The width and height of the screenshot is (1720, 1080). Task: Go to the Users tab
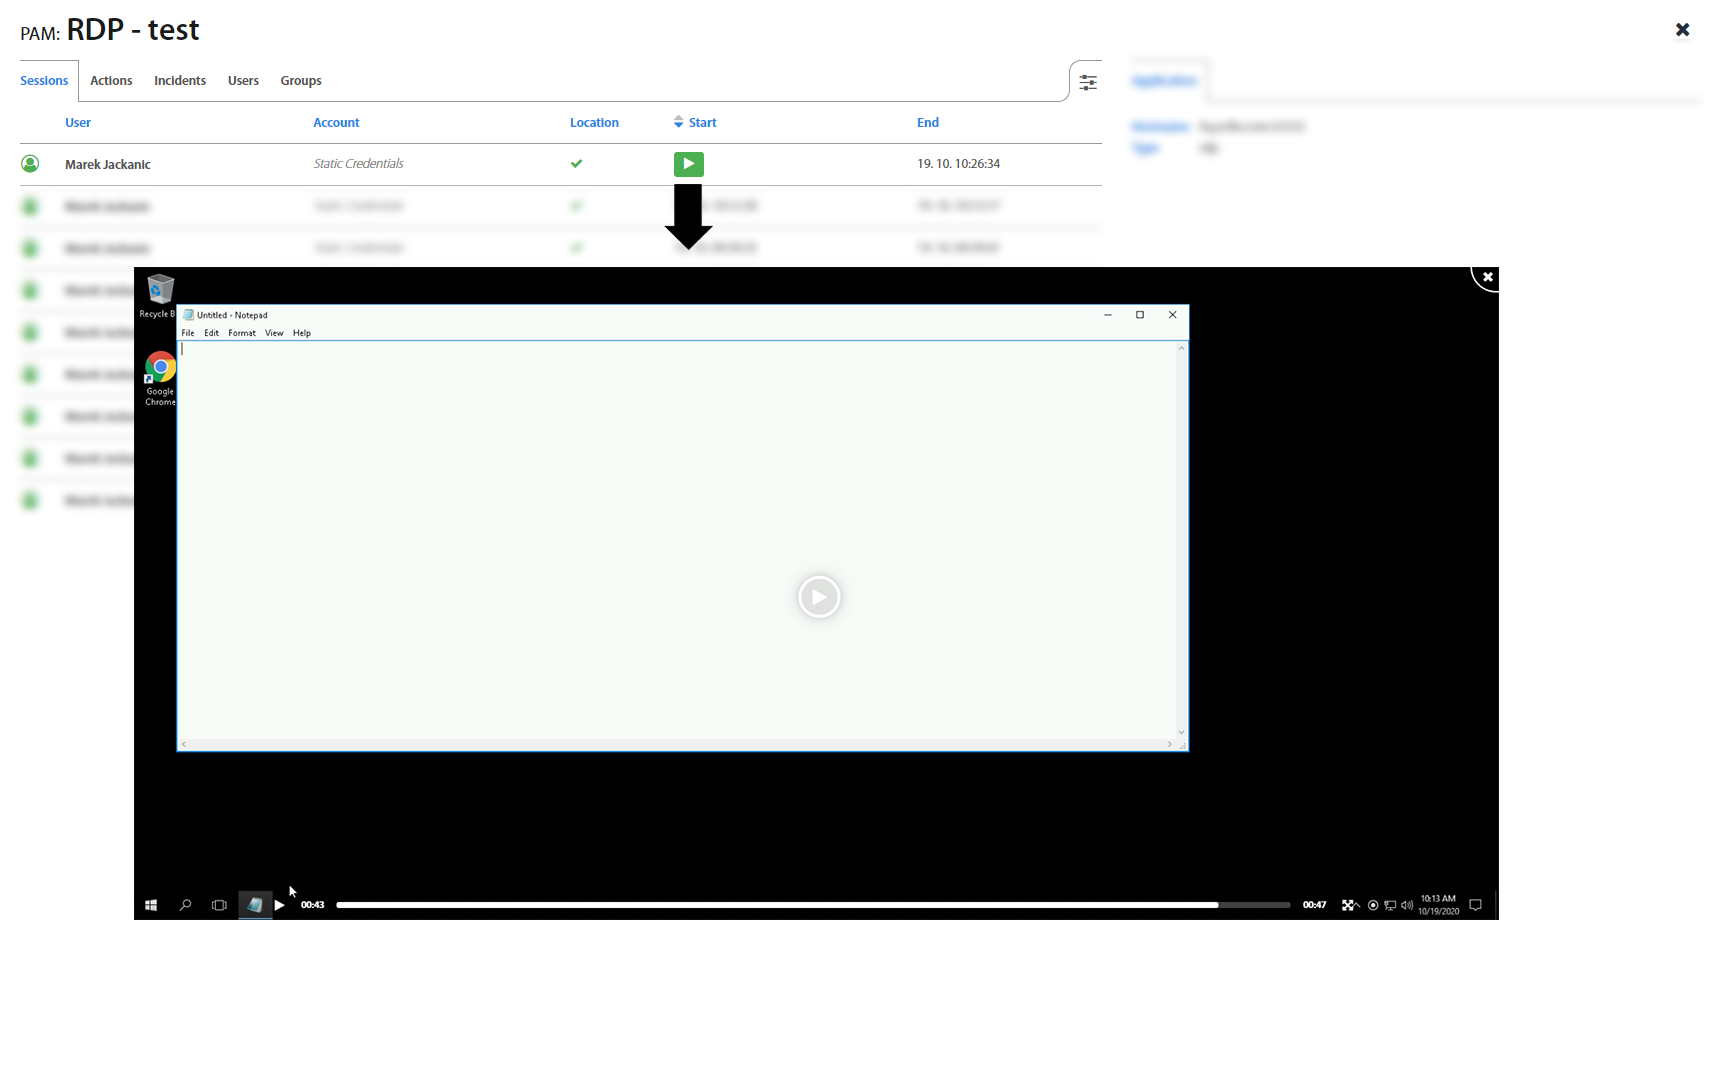[243, 81]
